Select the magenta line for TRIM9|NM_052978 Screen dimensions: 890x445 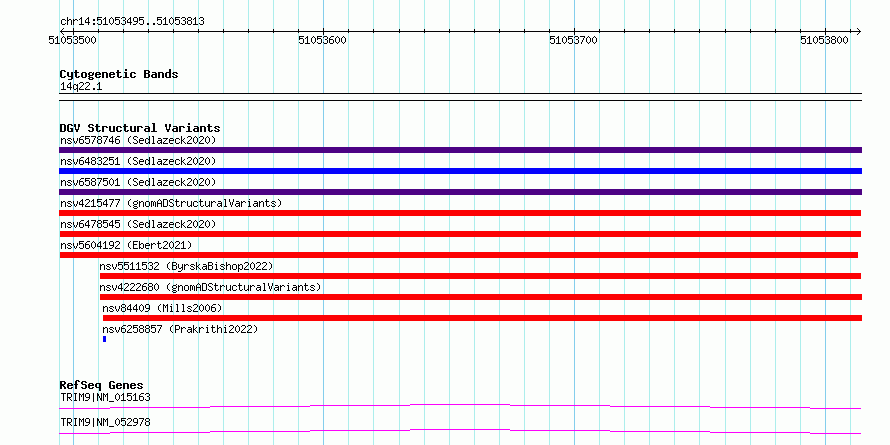(460, 431)
